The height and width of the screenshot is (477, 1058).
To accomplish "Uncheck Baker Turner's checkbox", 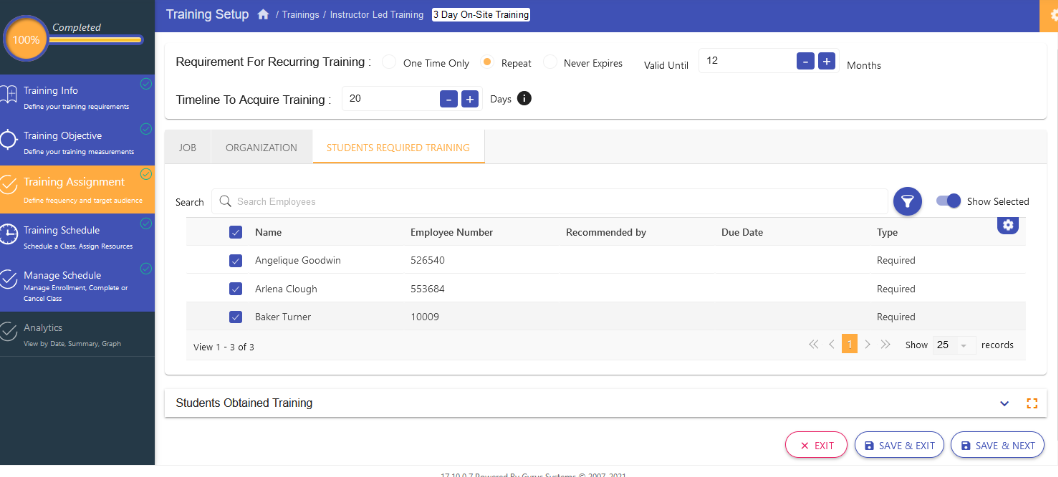I will click(235, 316).
